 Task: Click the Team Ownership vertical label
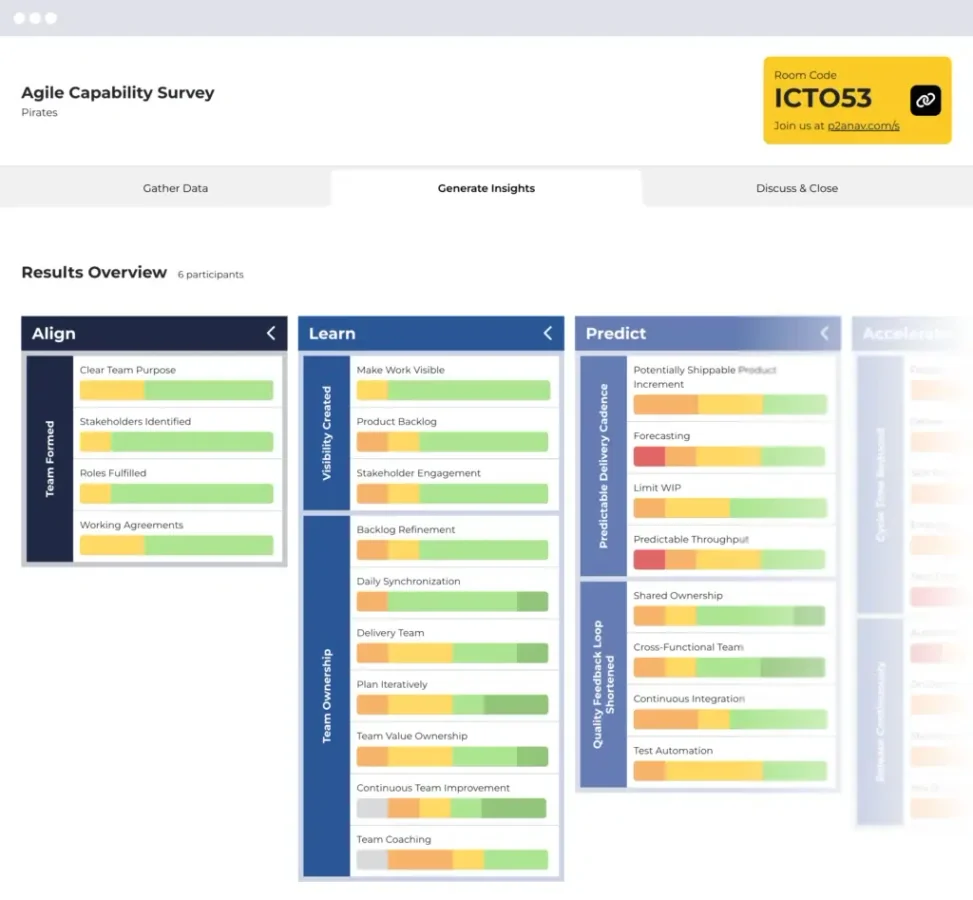click(x=327, y=696)
